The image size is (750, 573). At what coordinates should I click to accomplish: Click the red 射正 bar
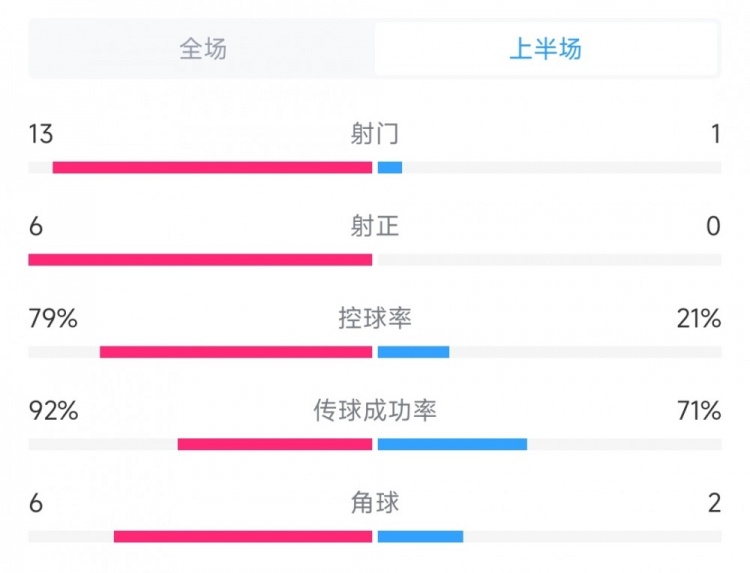(x=200, y=260)
